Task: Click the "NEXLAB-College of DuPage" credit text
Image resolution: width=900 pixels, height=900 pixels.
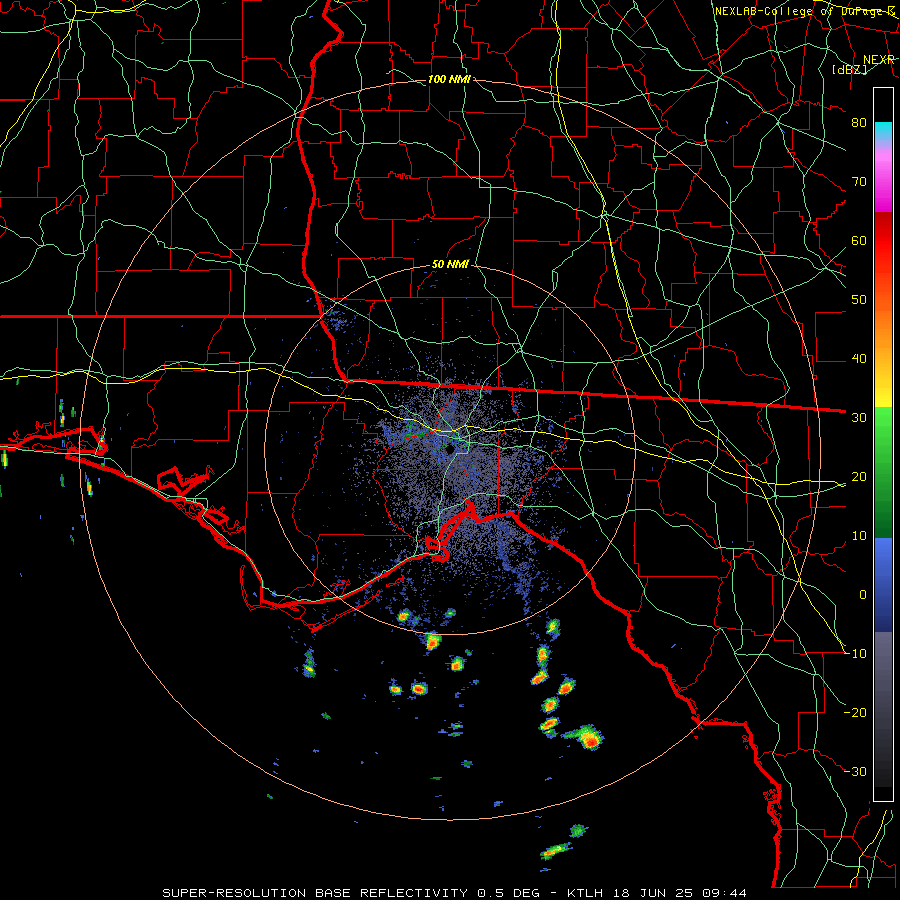Action: pos(799,11)
